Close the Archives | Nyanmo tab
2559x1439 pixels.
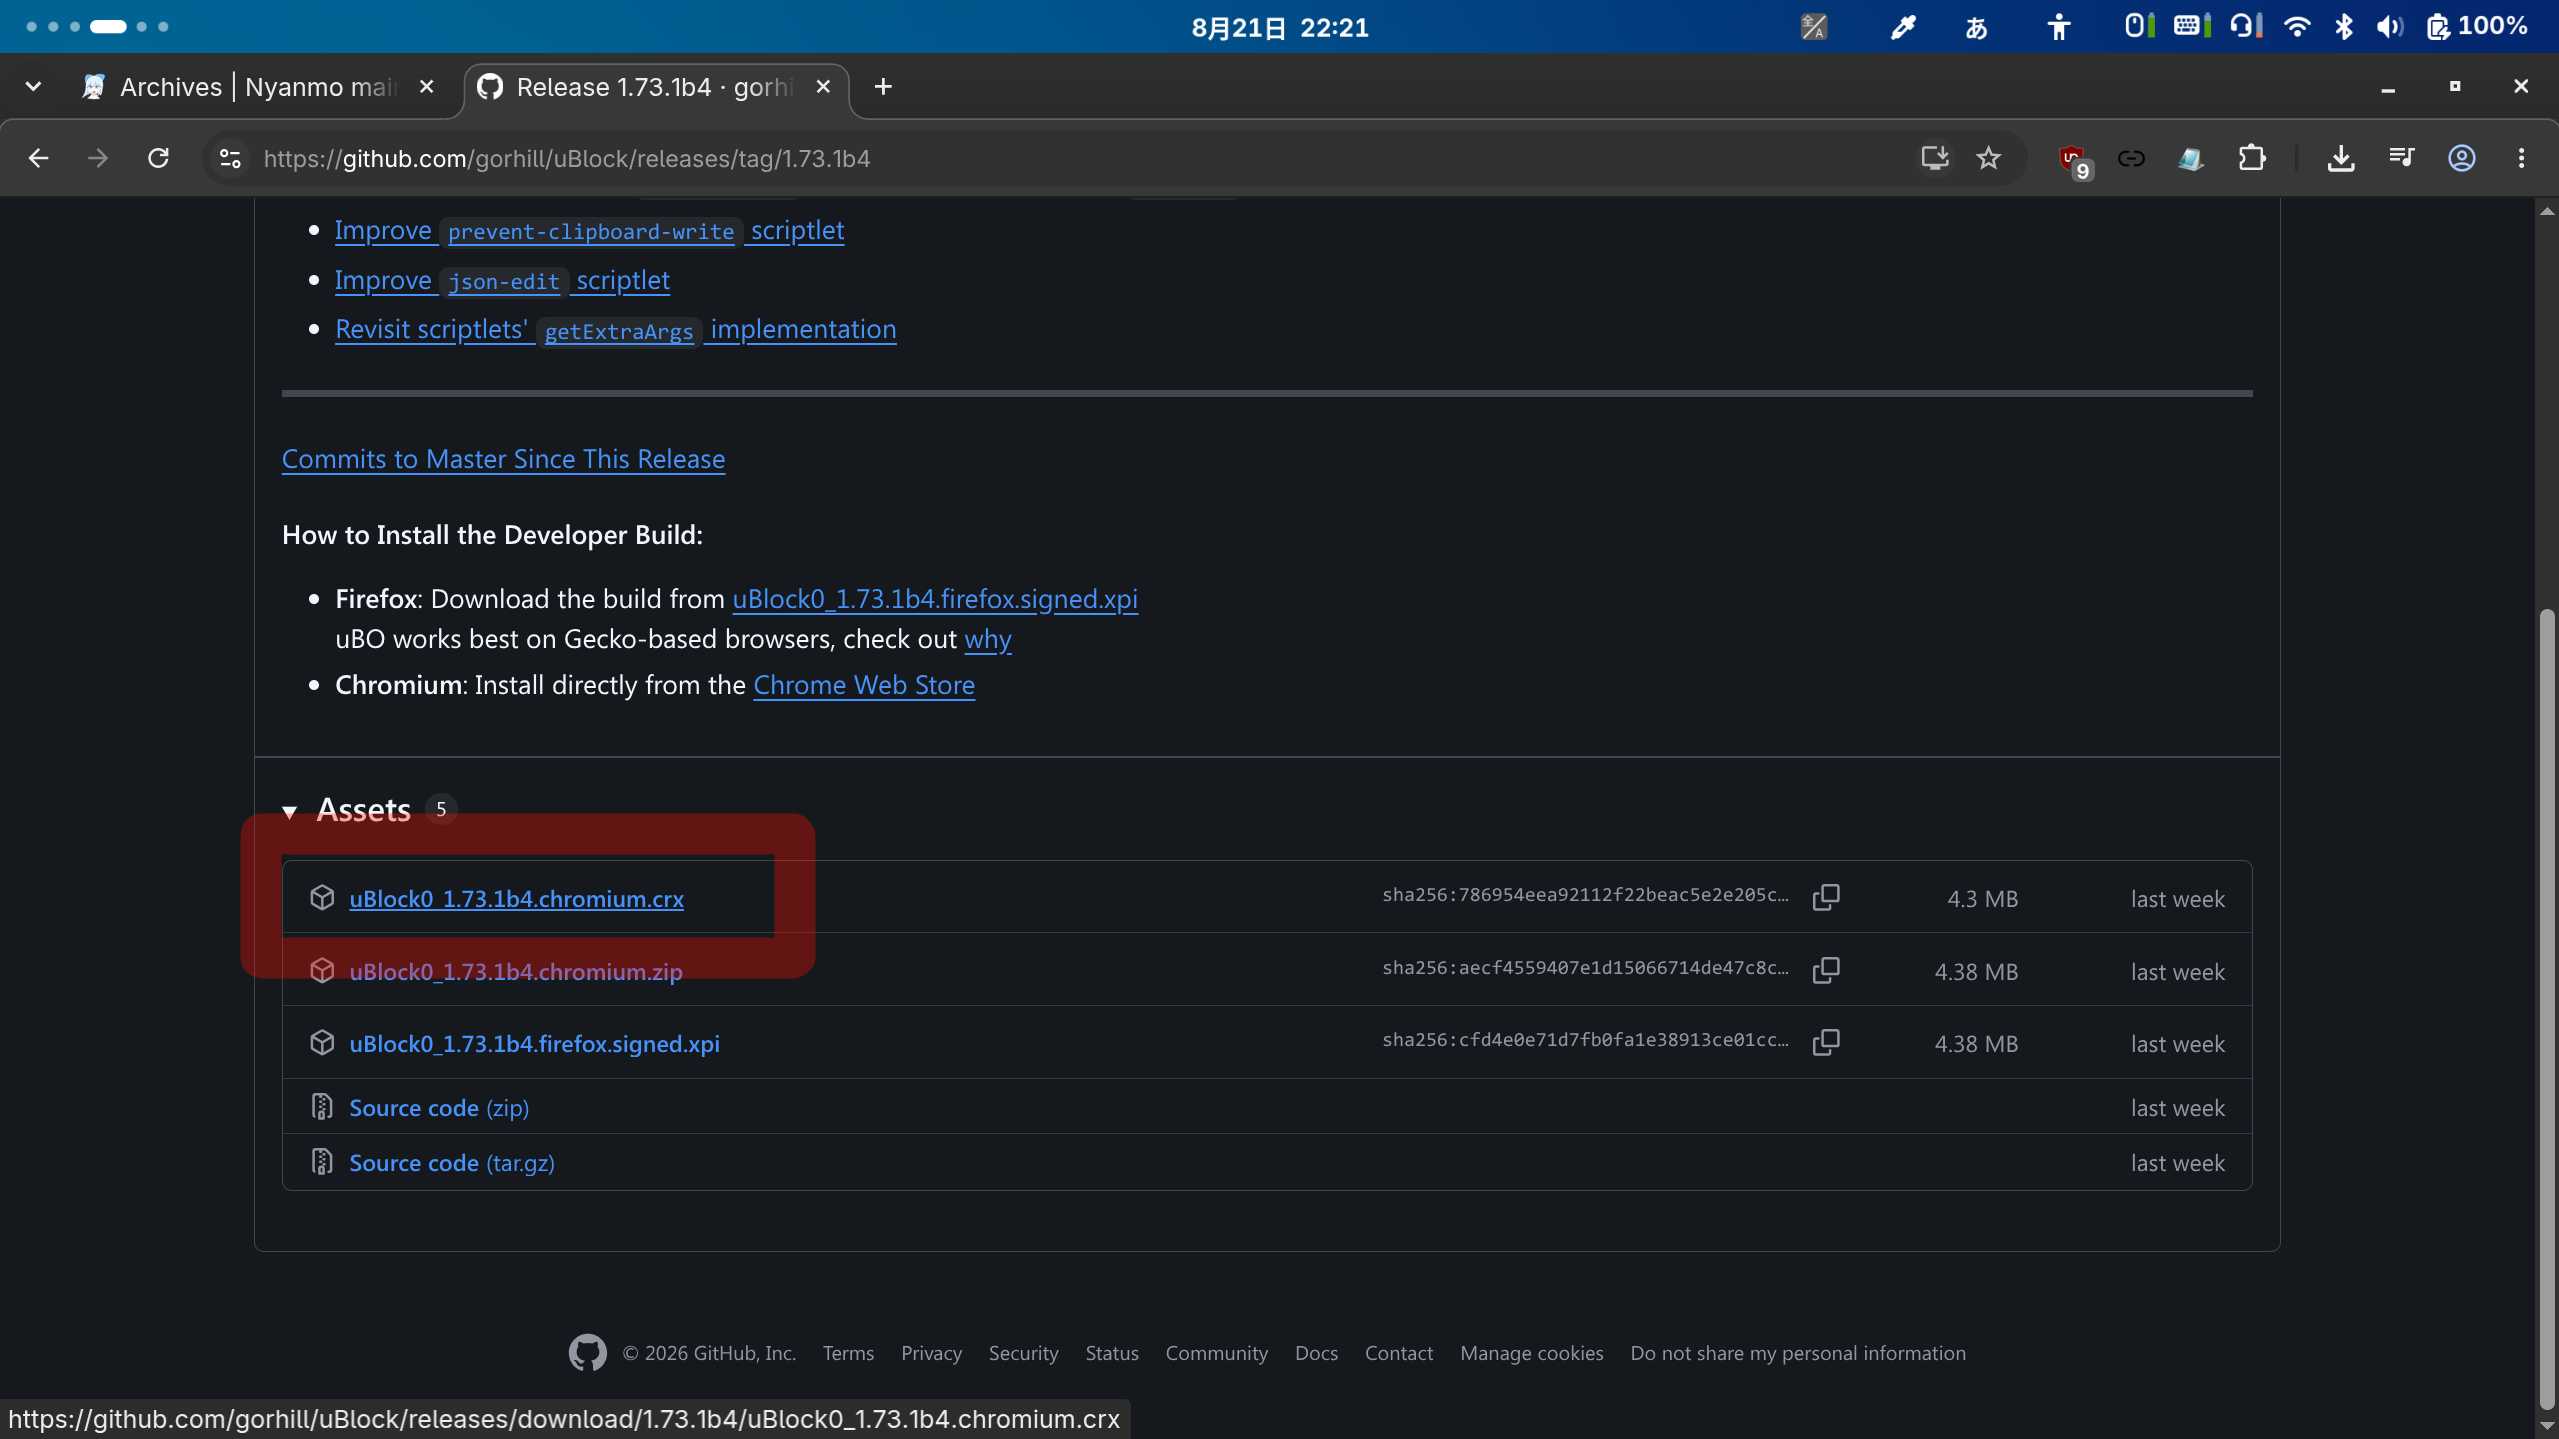(427, 87)
